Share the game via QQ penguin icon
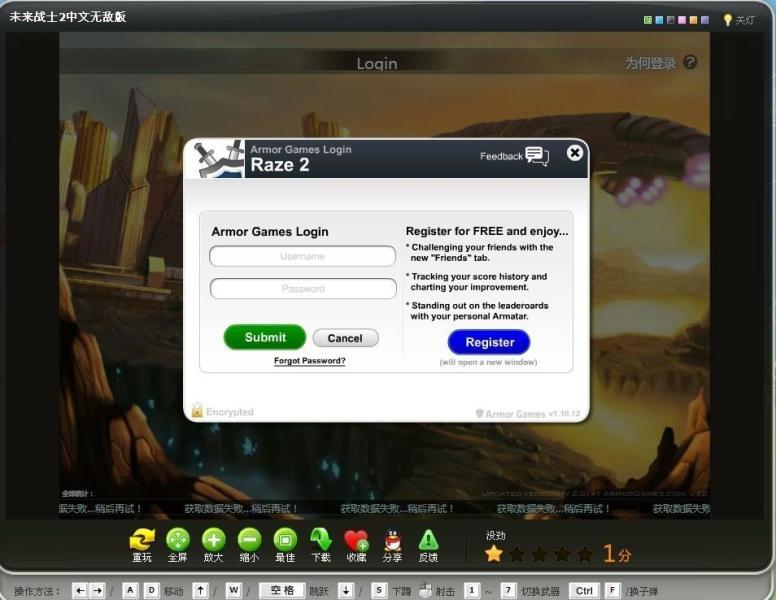Viewport: 776px width, 600px height. 392,540
